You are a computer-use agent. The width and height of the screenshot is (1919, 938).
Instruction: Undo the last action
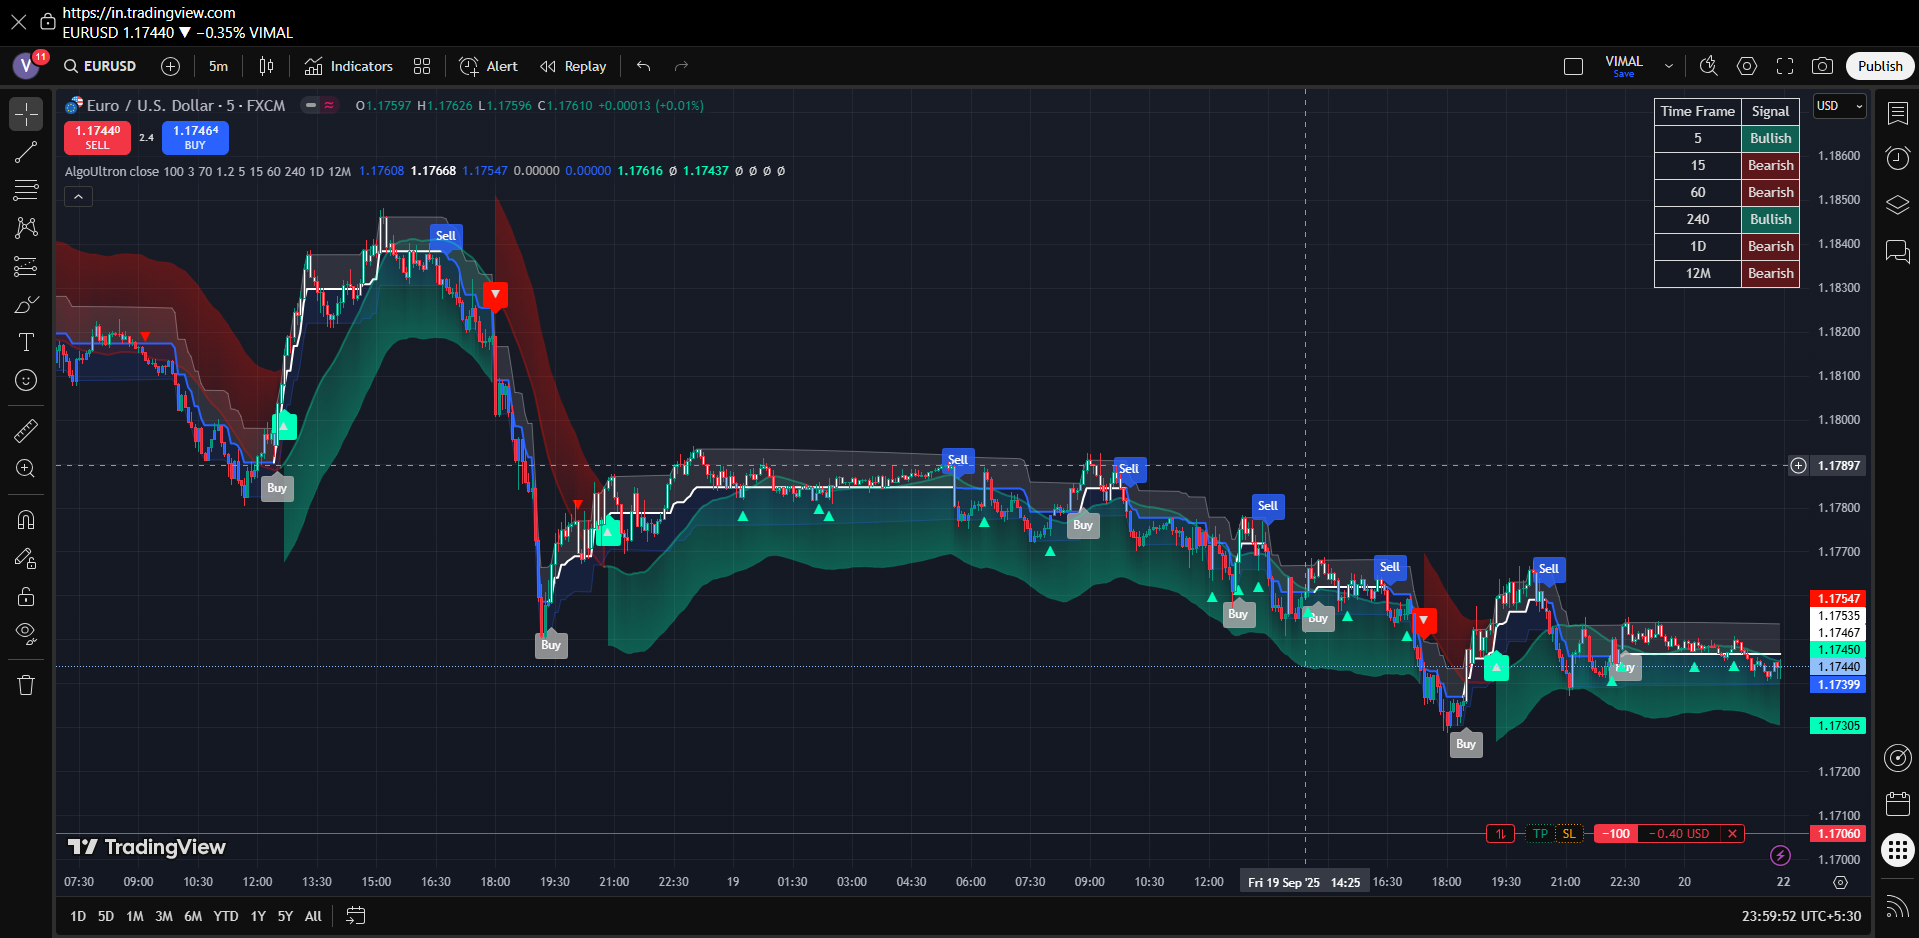click(644, 66)
